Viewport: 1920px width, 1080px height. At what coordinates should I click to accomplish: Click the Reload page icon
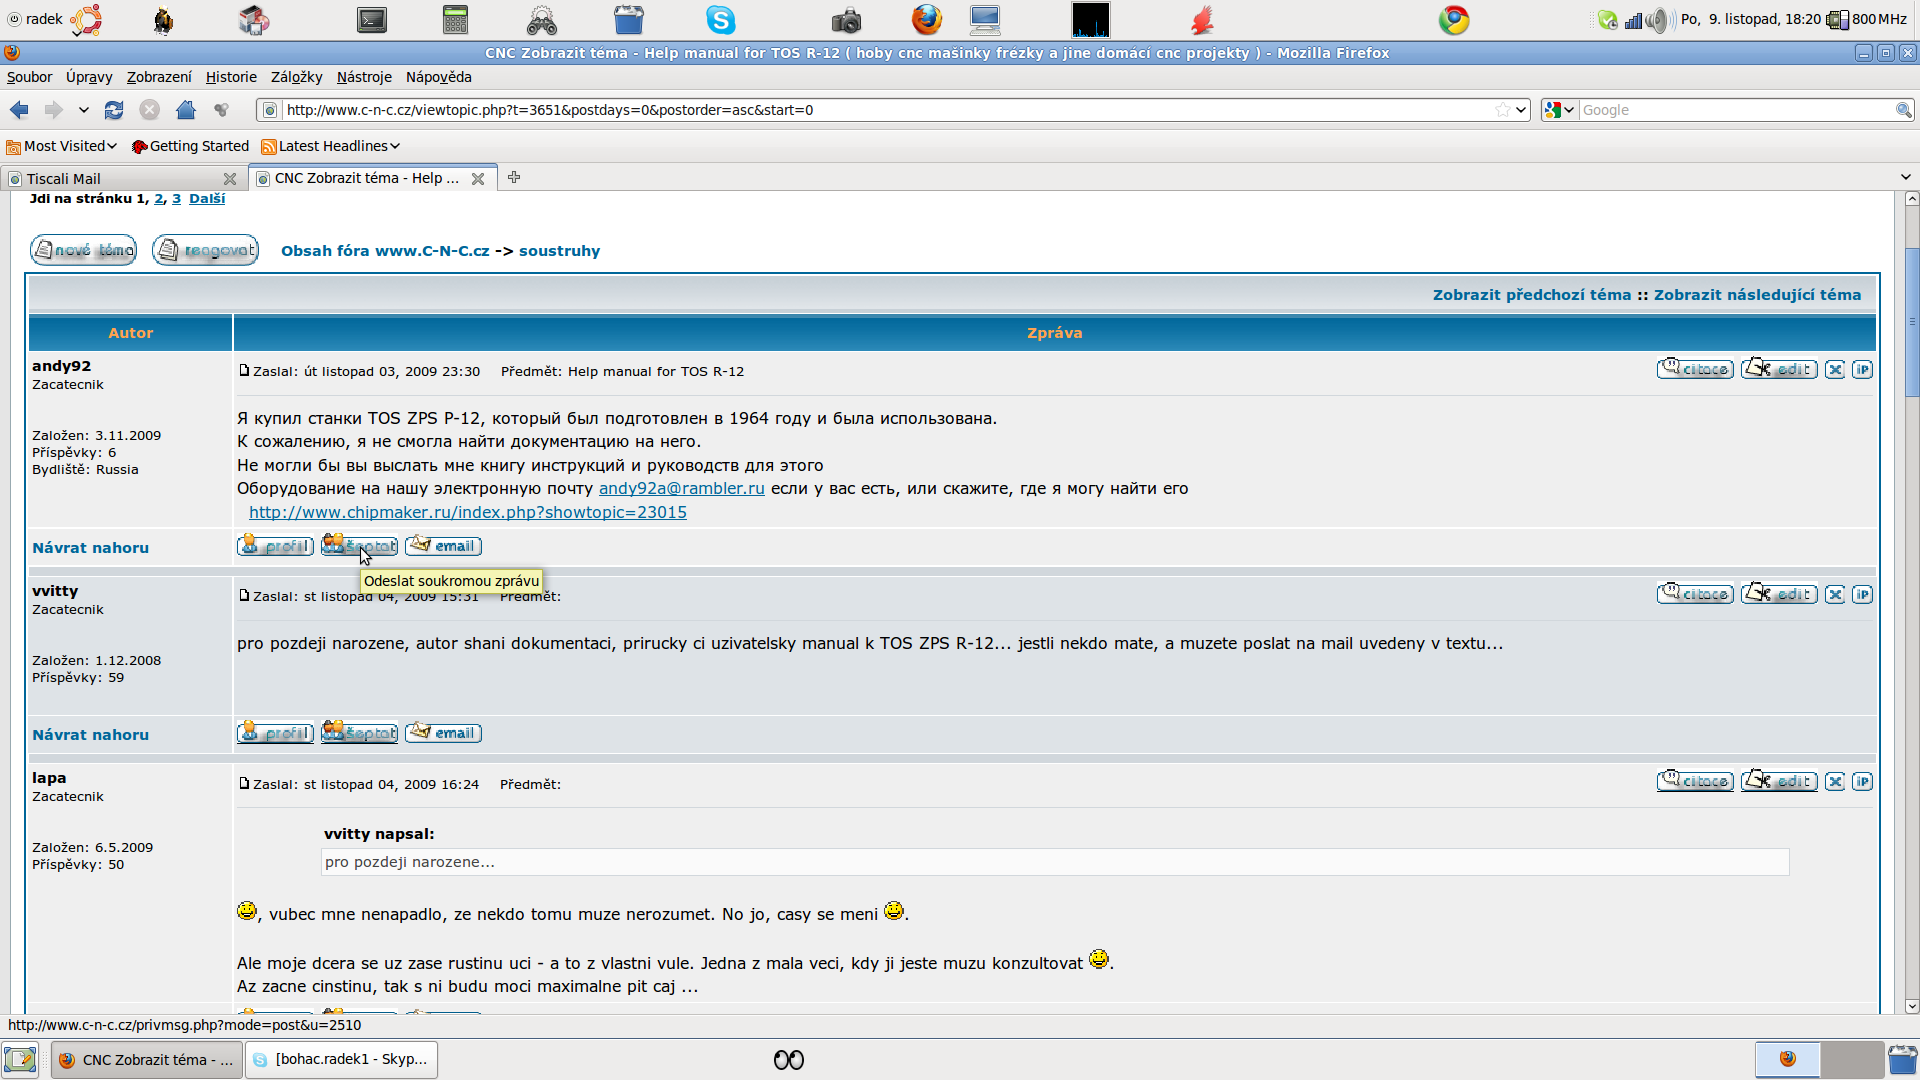tap(114, 110)
